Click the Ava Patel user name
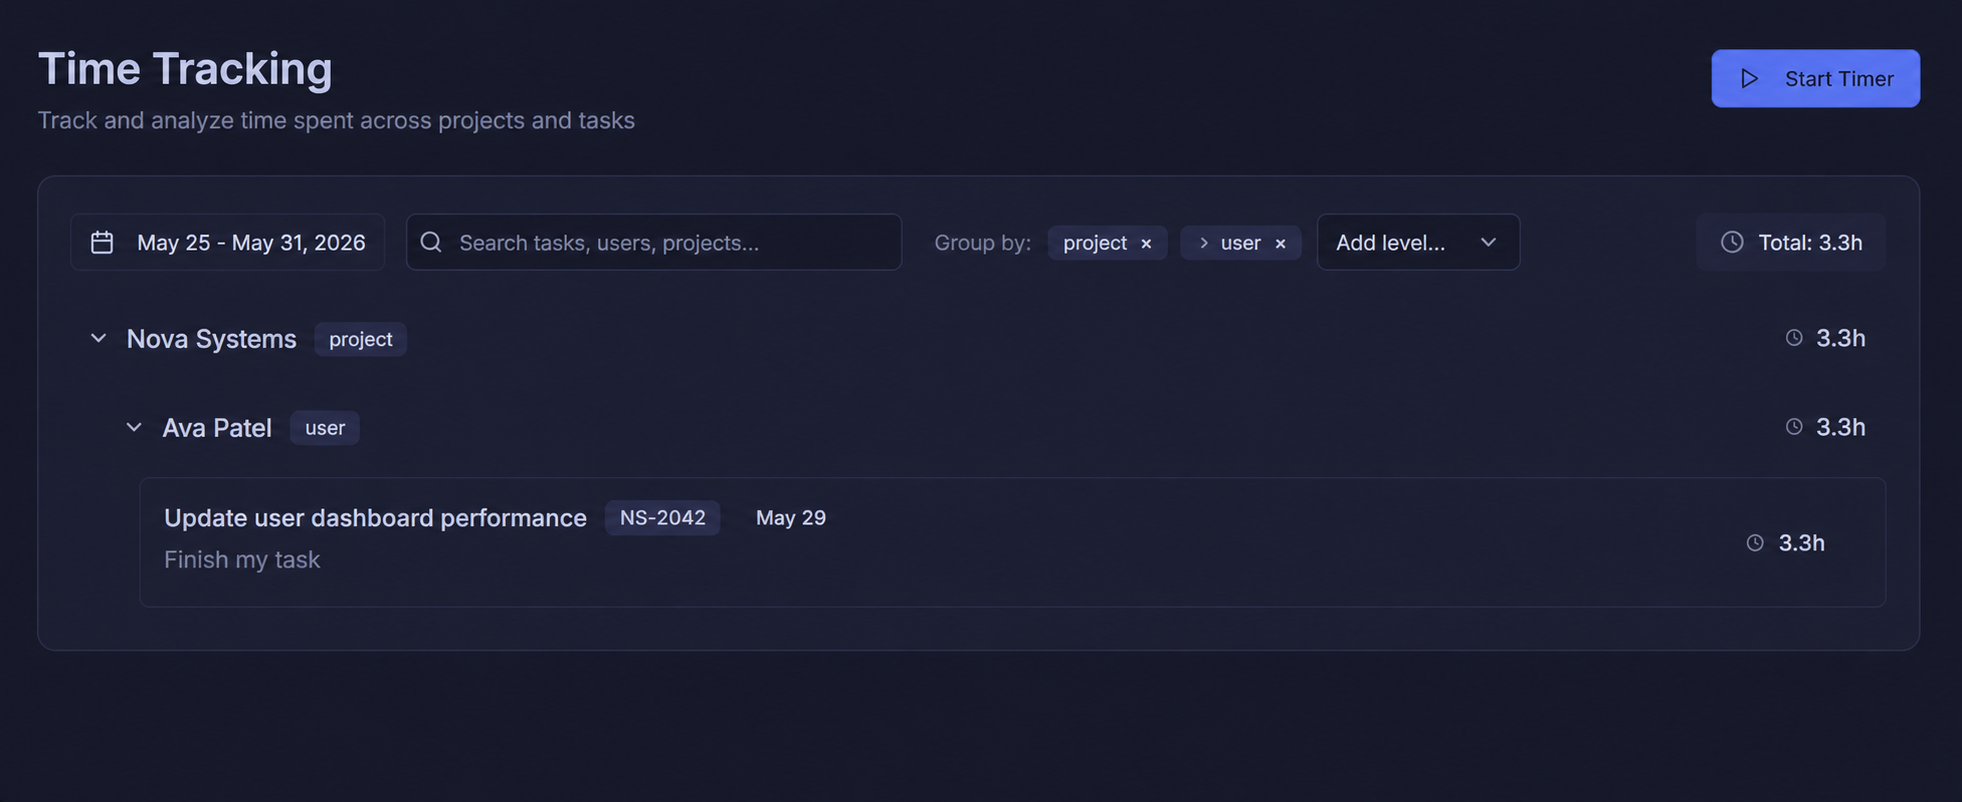This screenshot has width=1962, height=802. (x=217, y=428)
